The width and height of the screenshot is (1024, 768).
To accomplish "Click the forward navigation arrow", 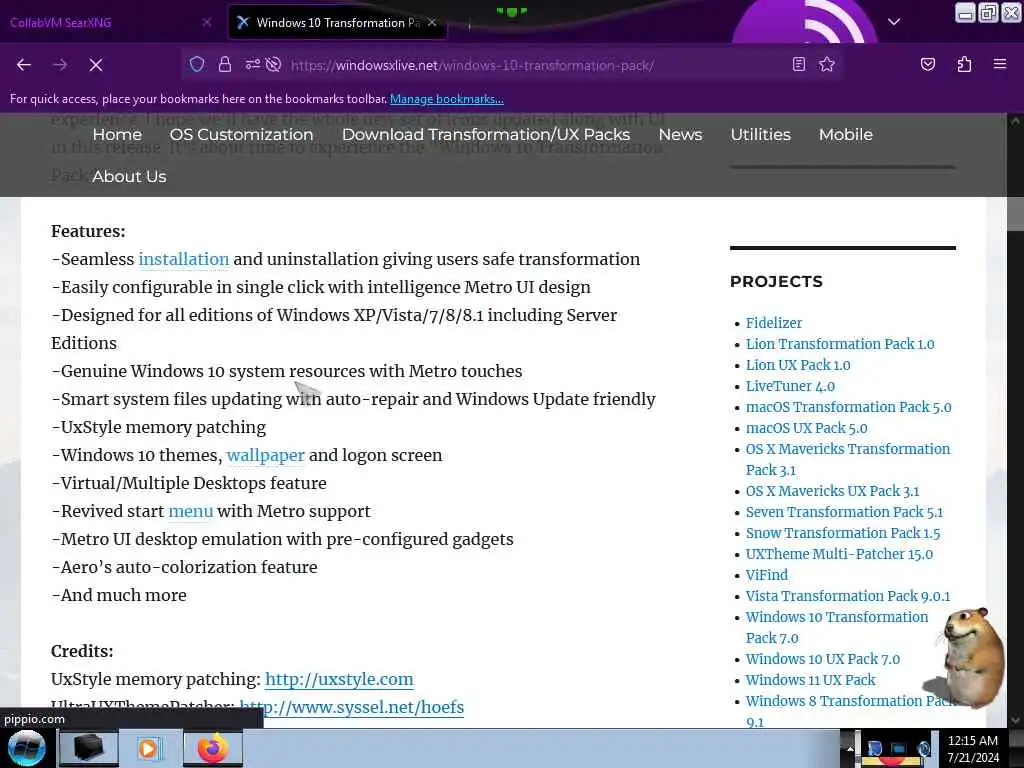I will 60,65.
